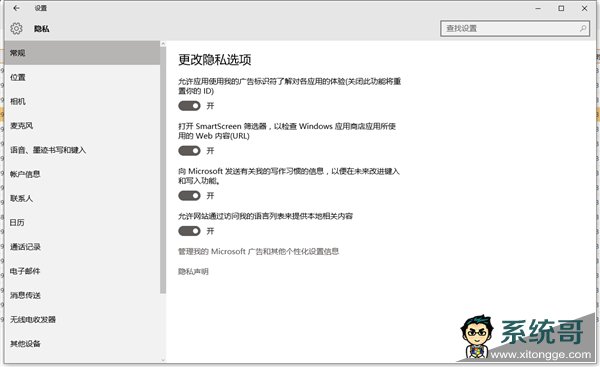
Task: Open the 位置 privacy category
Action: coord(82,77)
